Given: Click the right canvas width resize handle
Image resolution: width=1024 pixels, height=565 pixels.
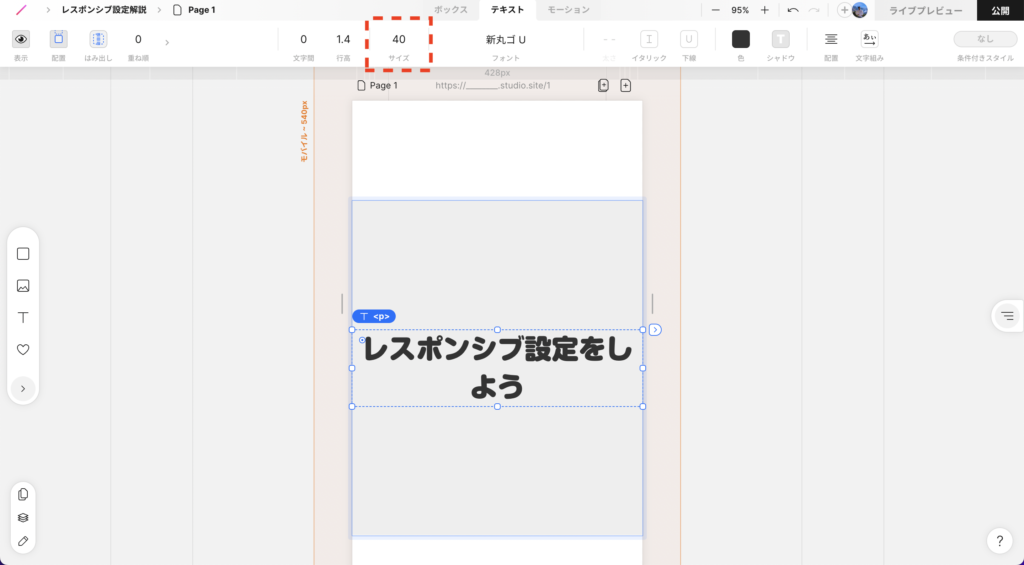Looking at the screenshot, I should 652,303.
